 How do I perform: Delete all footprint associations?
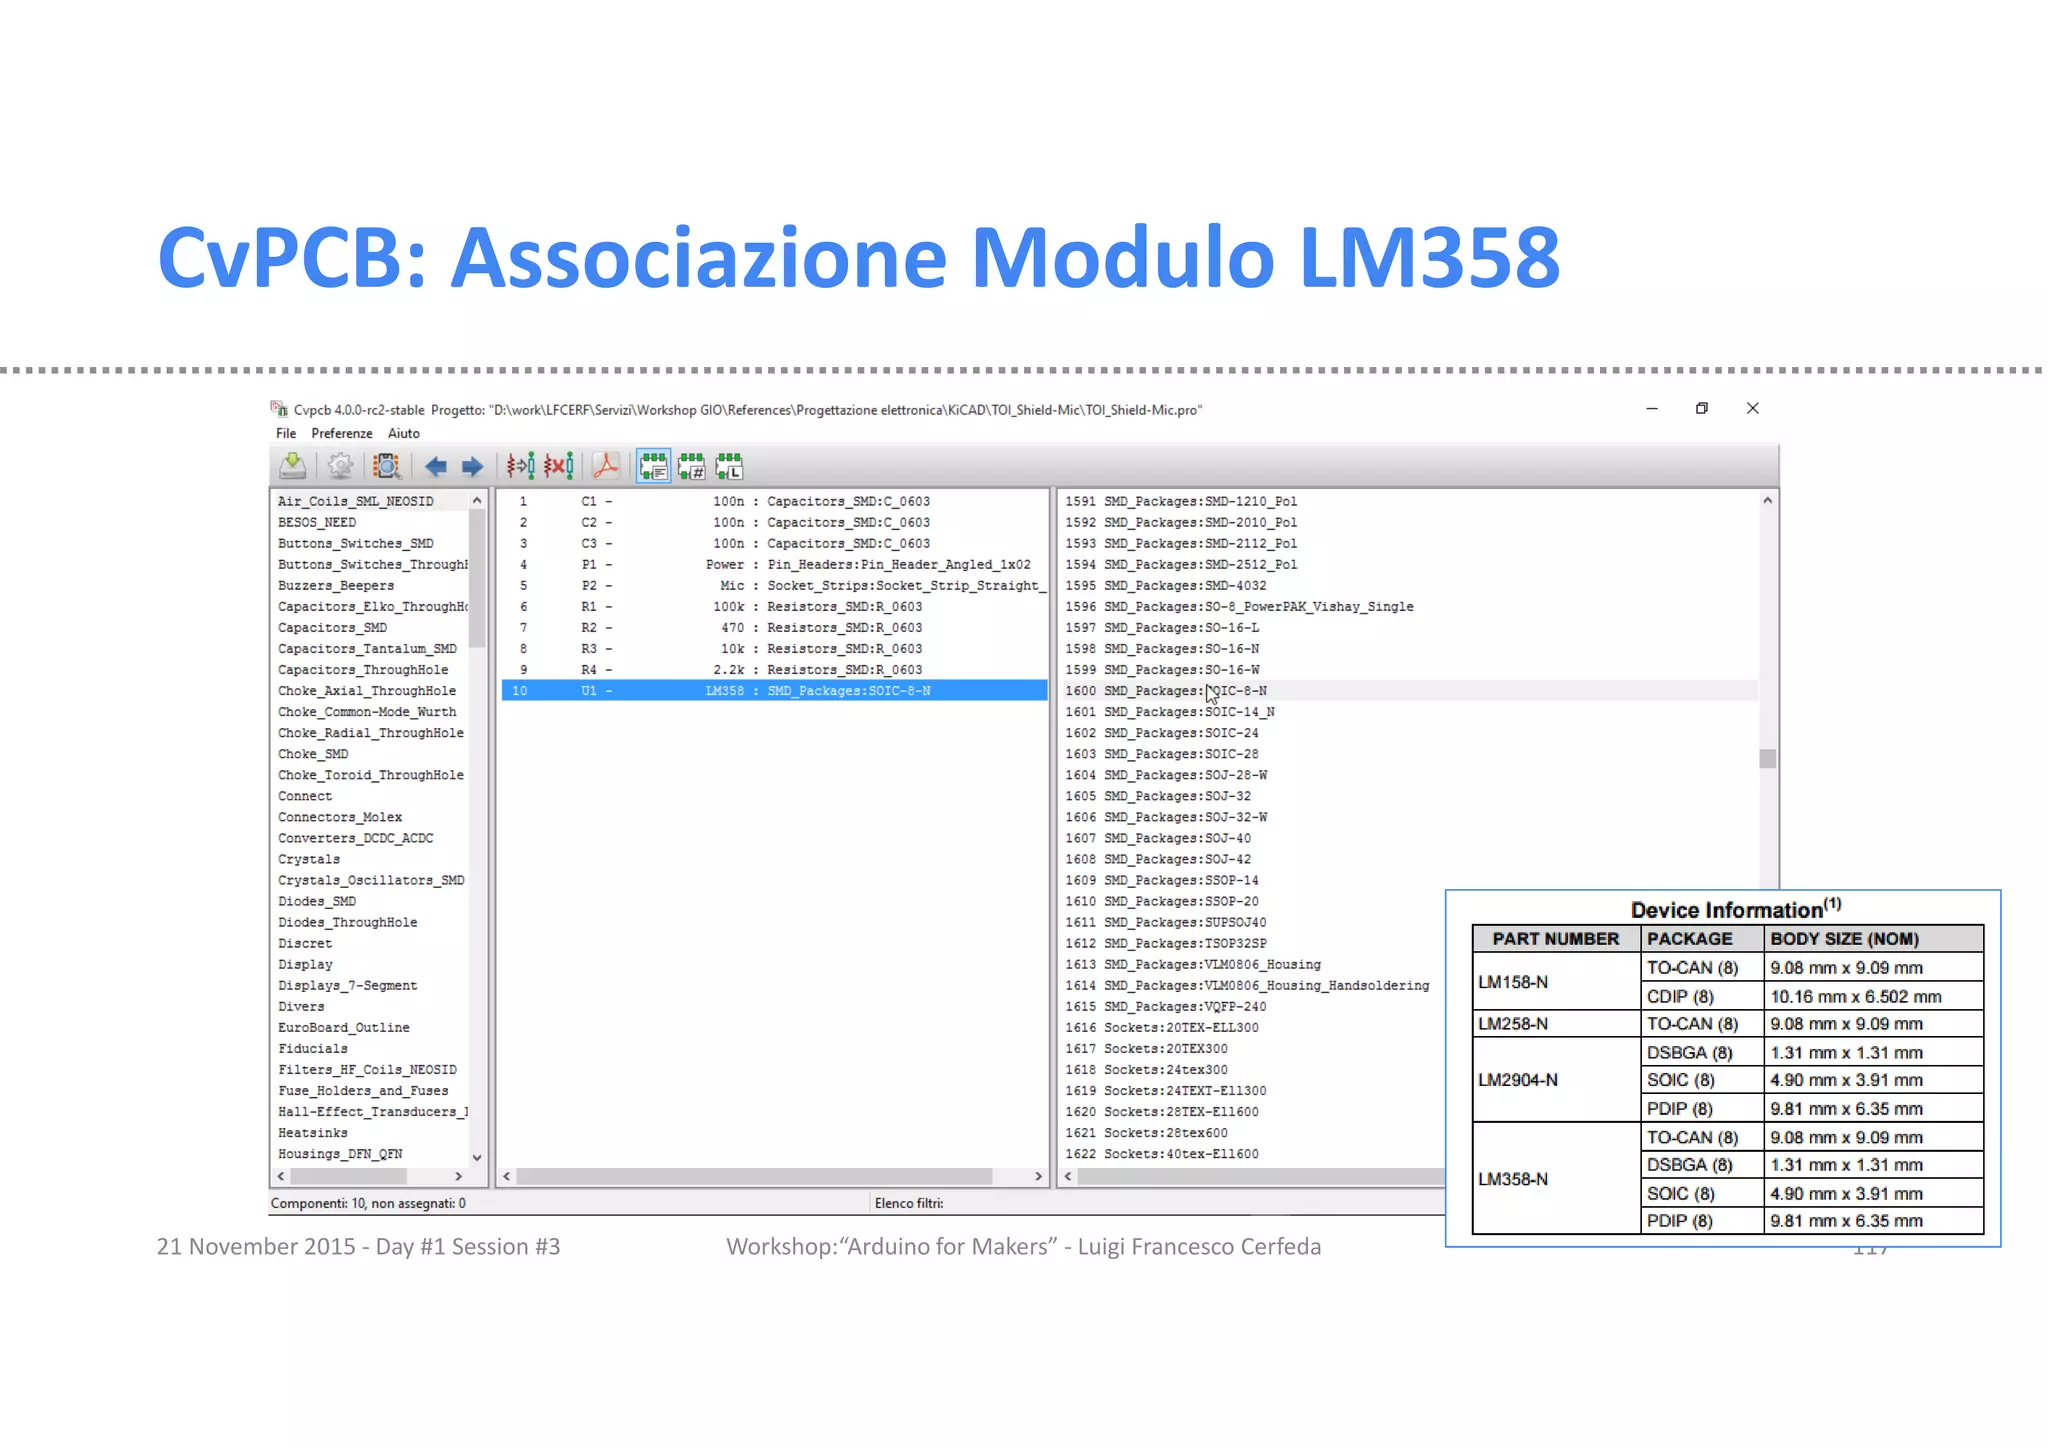[559, 466]
